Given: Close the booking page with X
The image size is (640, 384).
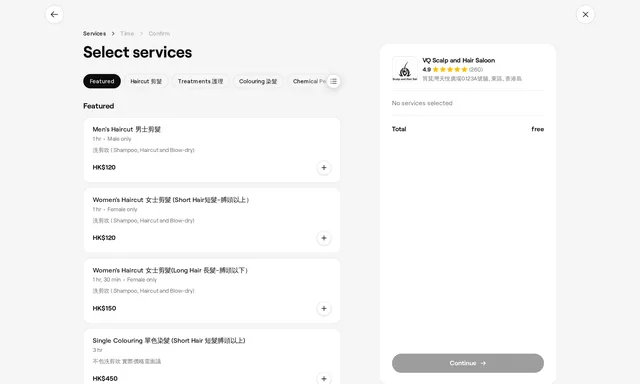Looking at the screenshot, I should tap(585, 14).
